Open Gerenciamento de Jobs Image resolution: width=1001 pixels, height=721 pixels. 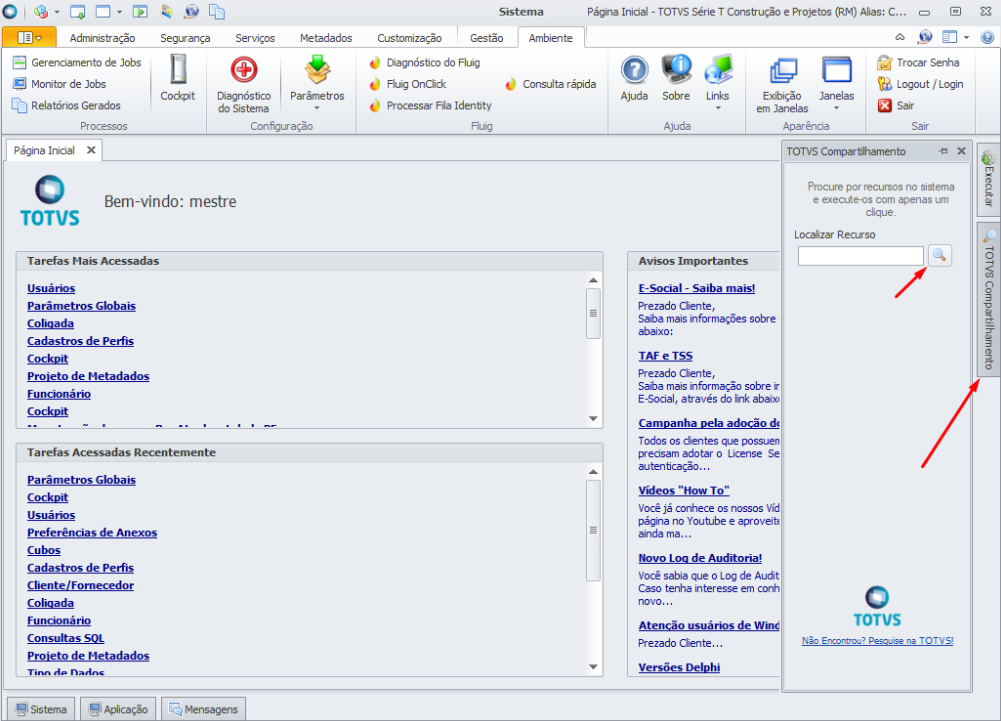point(77,63)
